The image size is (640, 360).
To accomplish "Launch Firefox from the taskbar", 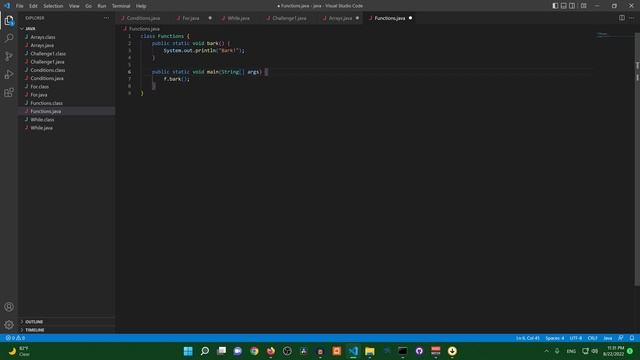I will [x=271, y=351].
